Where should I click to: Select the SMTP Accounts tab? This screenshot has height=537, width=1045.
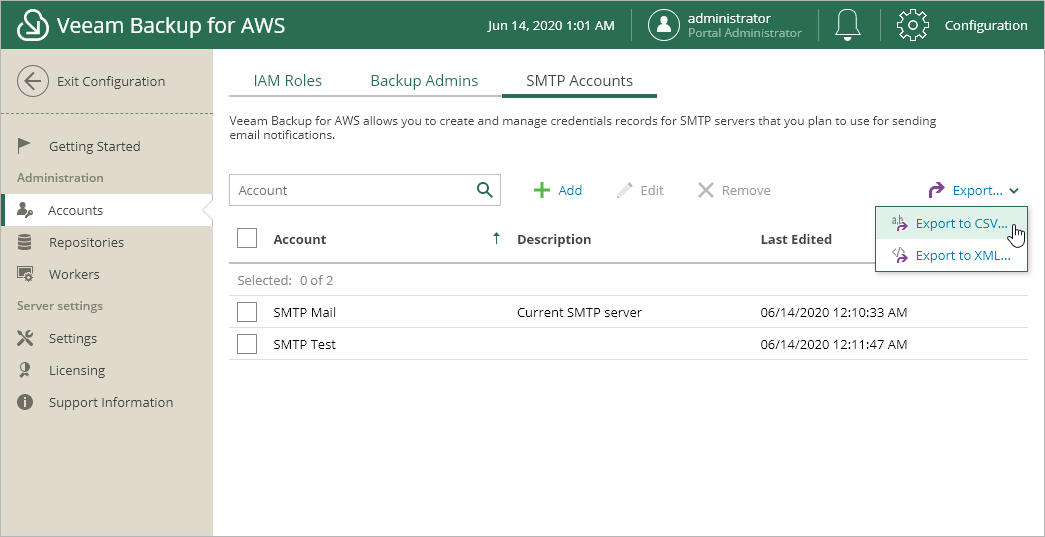point(579,81)
